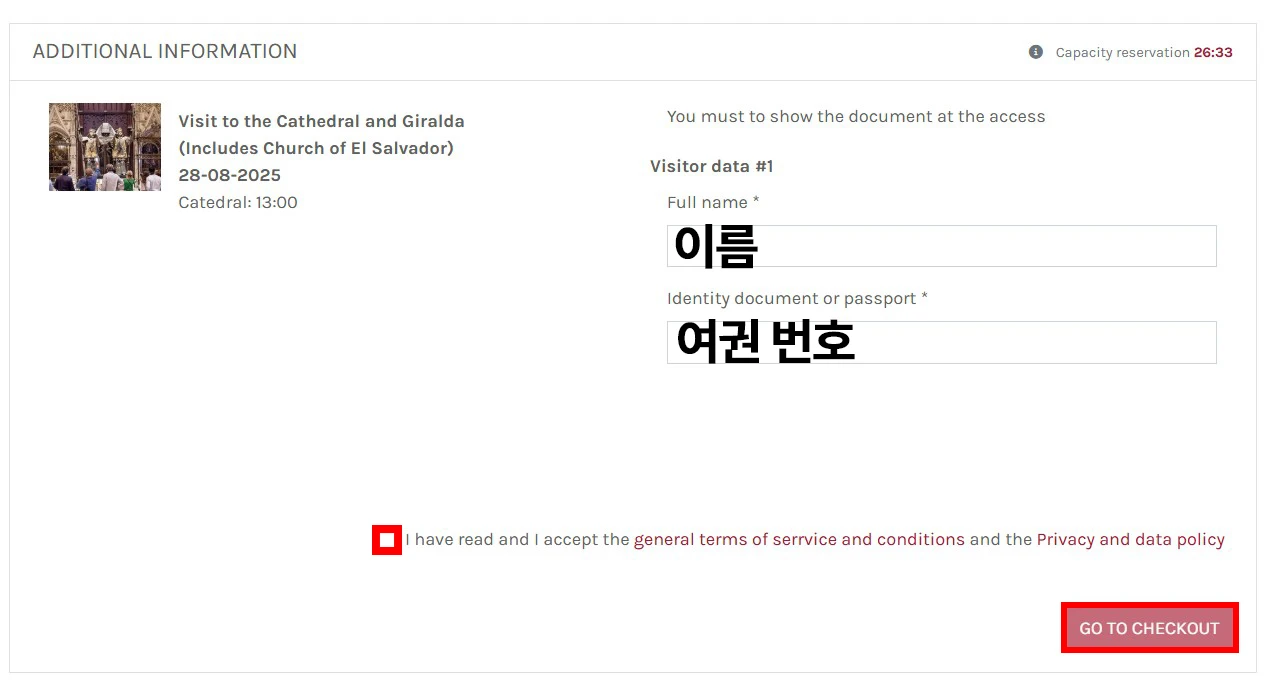Viewport: 1266px width, 691px height.
Task: Click the Cathedral visit thumbnail image
Action: [x=105, y=147]
